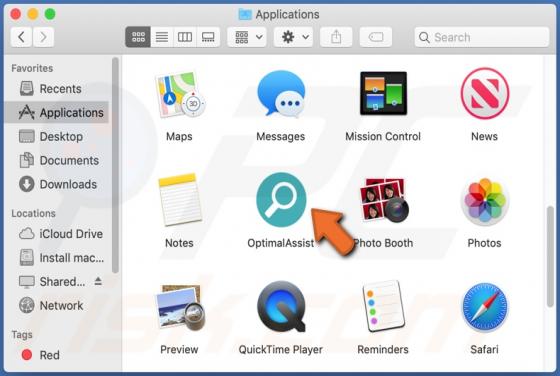Select the Red tag in the sidebar
560x376 pixels.
click(x=57, y=355)
